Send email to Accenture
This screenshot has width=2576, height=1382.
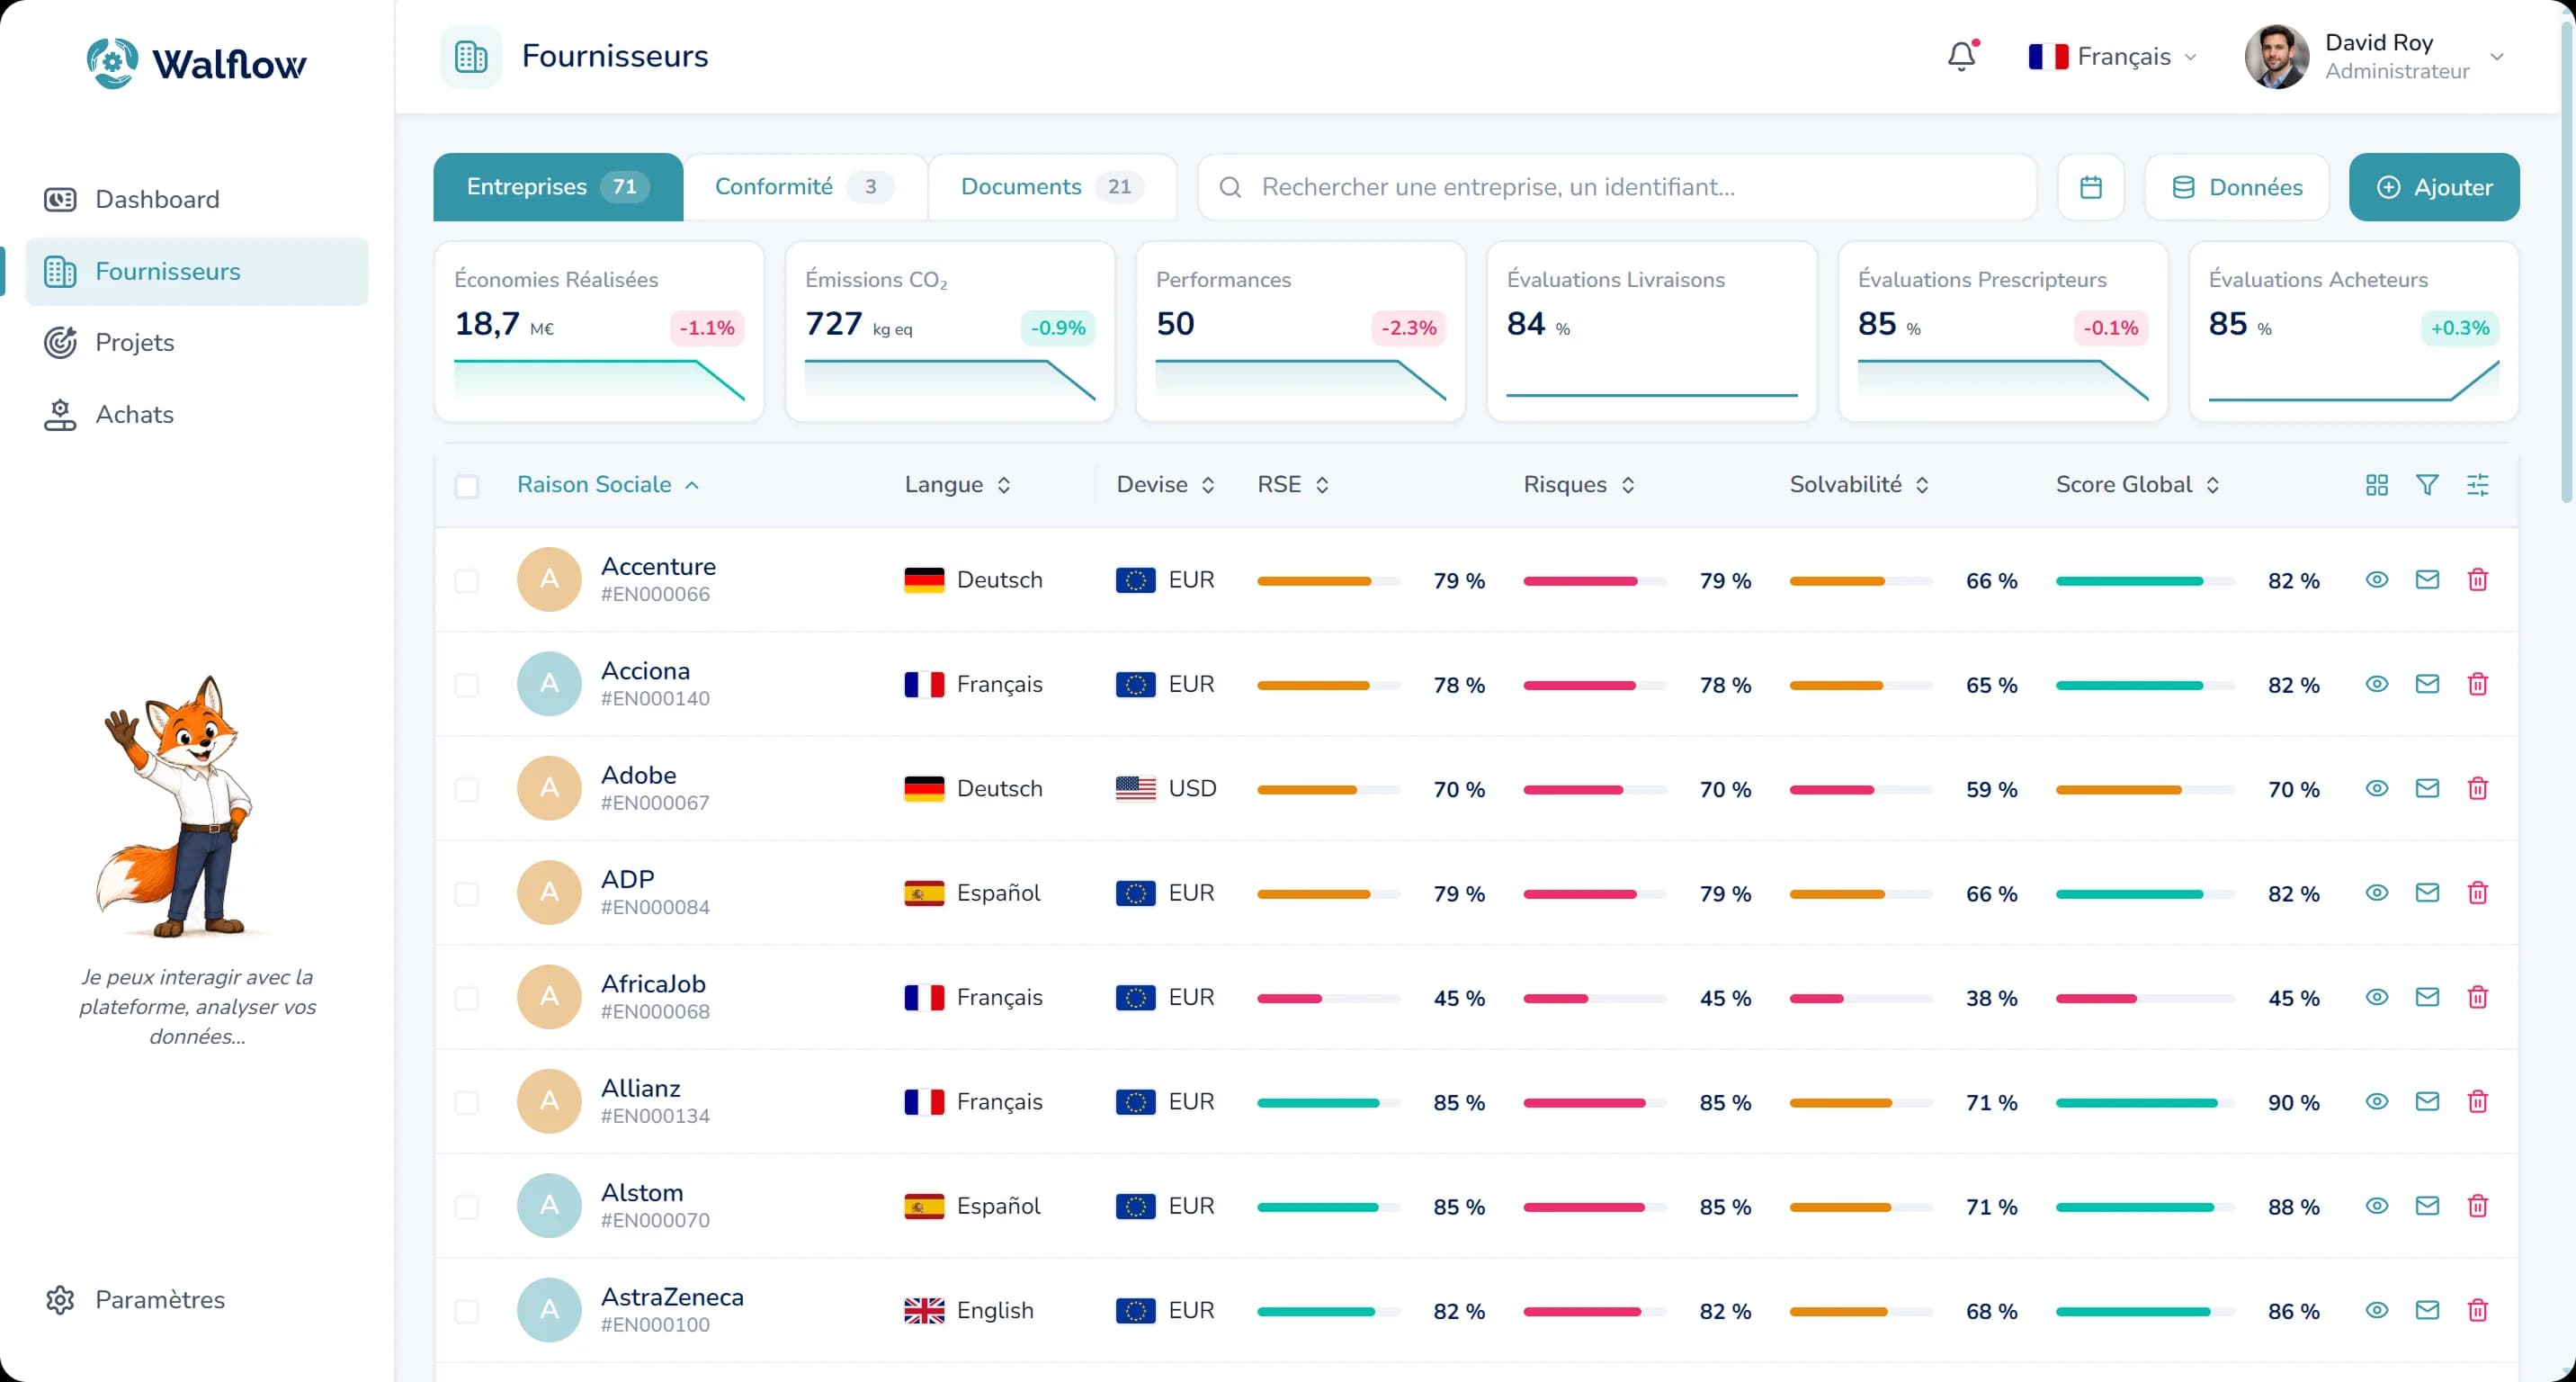pyautogui.click(x=2427, y=580)
